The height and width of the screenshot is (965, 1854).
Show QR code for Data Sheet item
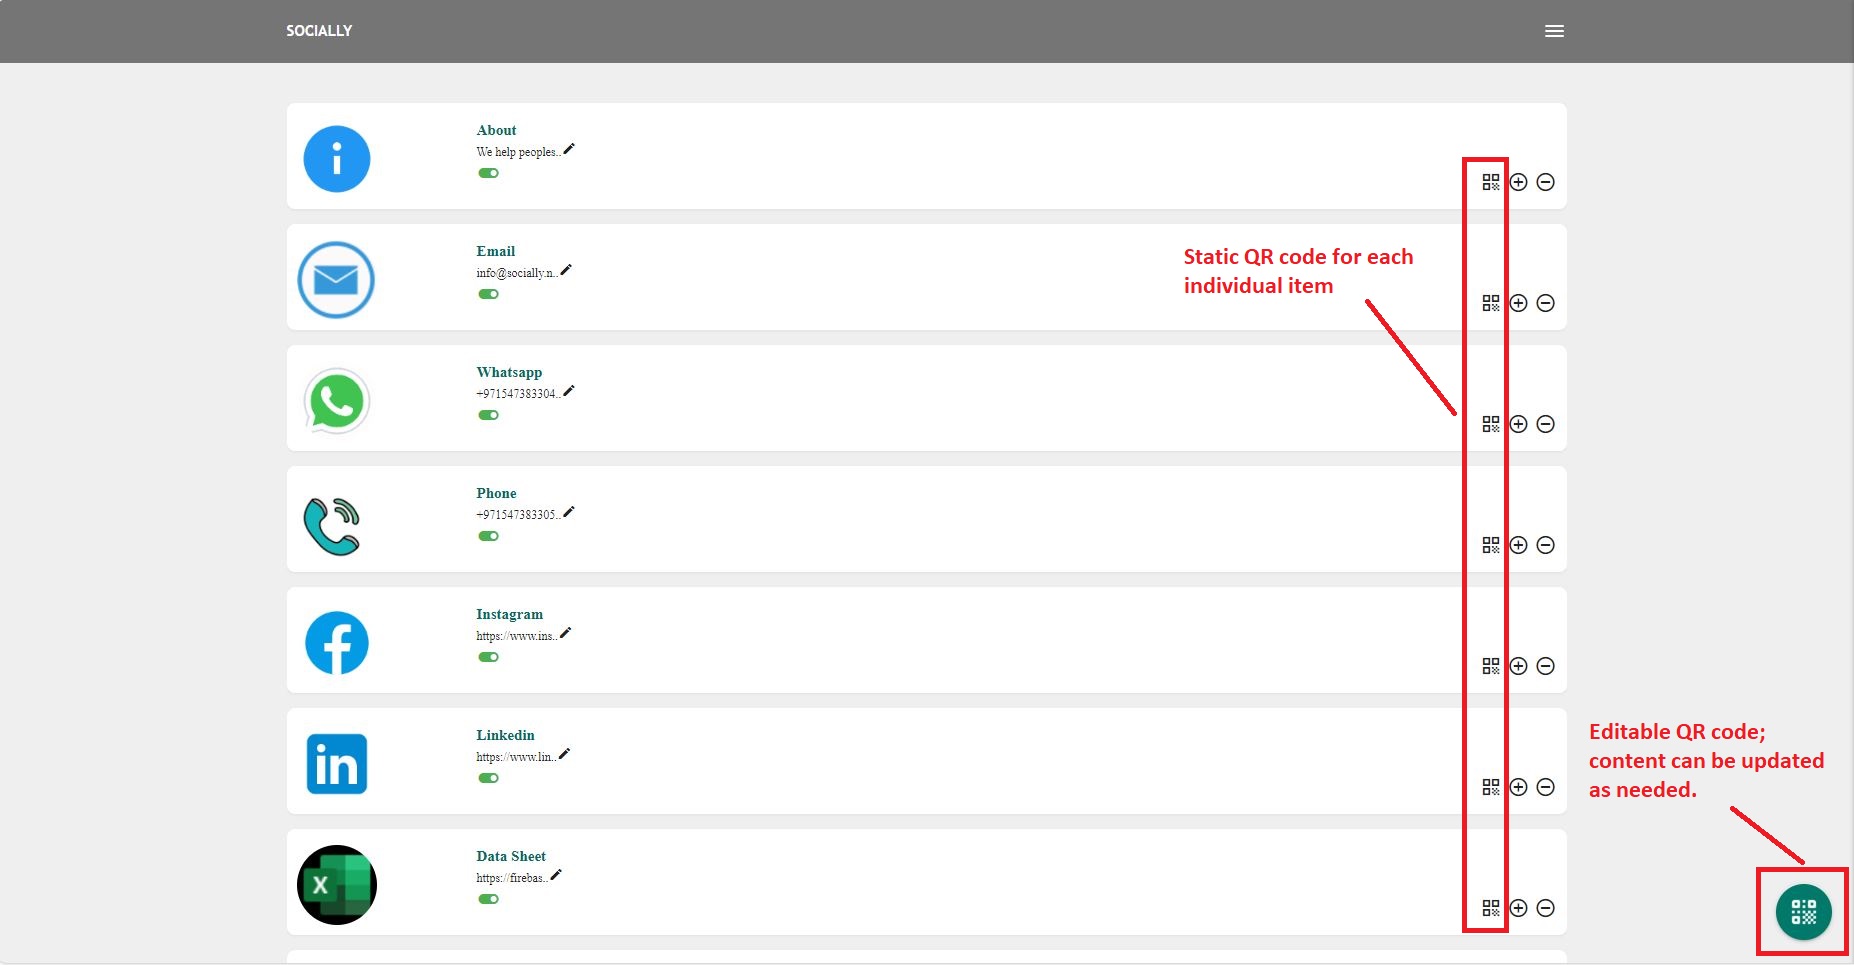tap(1491, 908)
